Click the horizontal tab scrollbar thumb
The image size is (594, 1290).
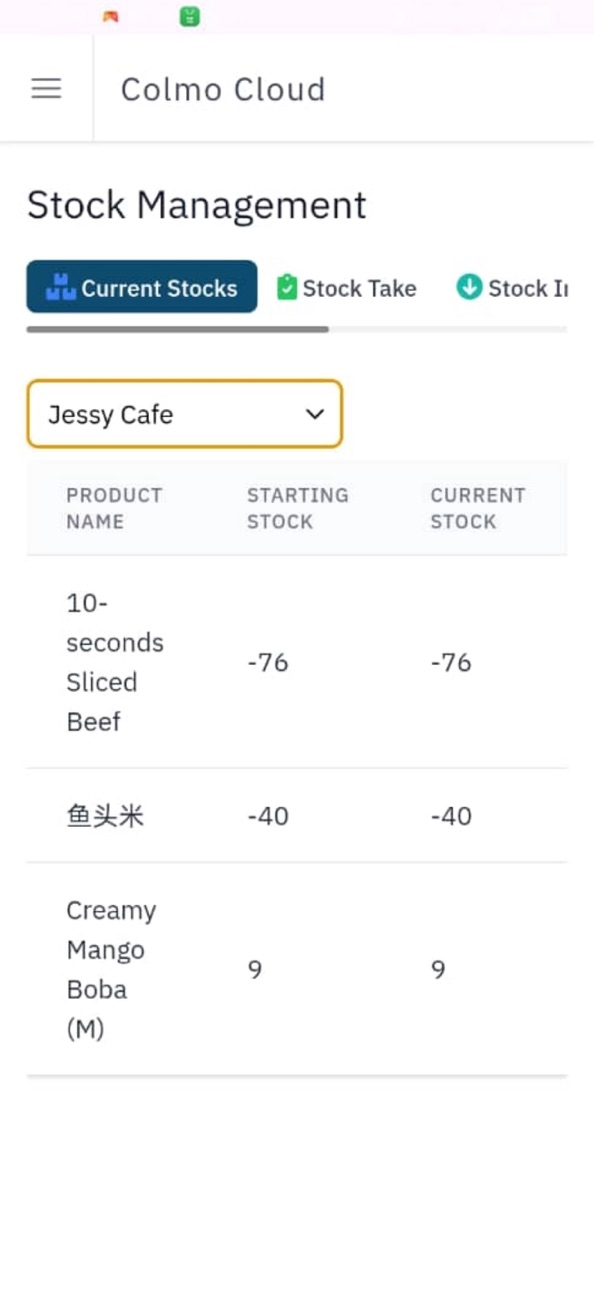point(178,329)
